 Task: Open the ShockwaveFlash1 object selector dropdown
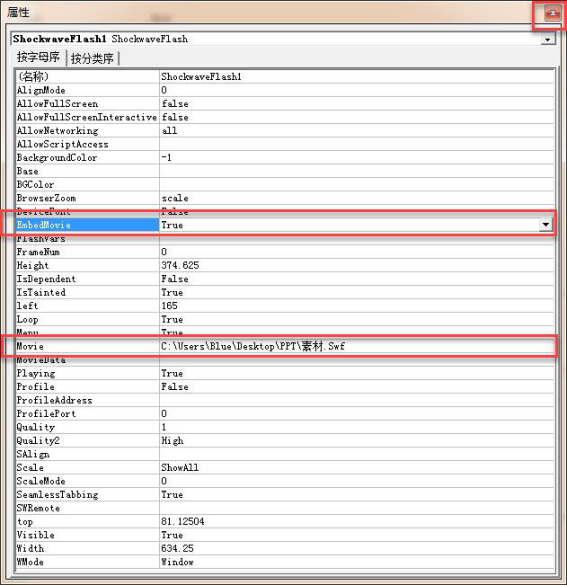point(547,39)
